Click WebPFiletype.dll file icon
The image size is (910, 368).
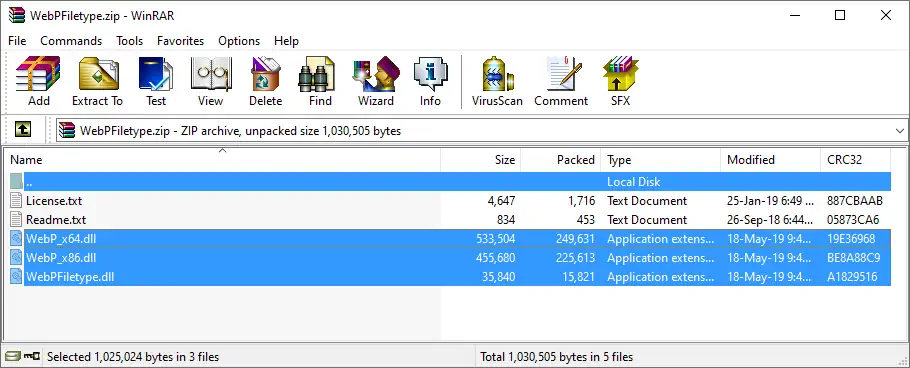16,277
